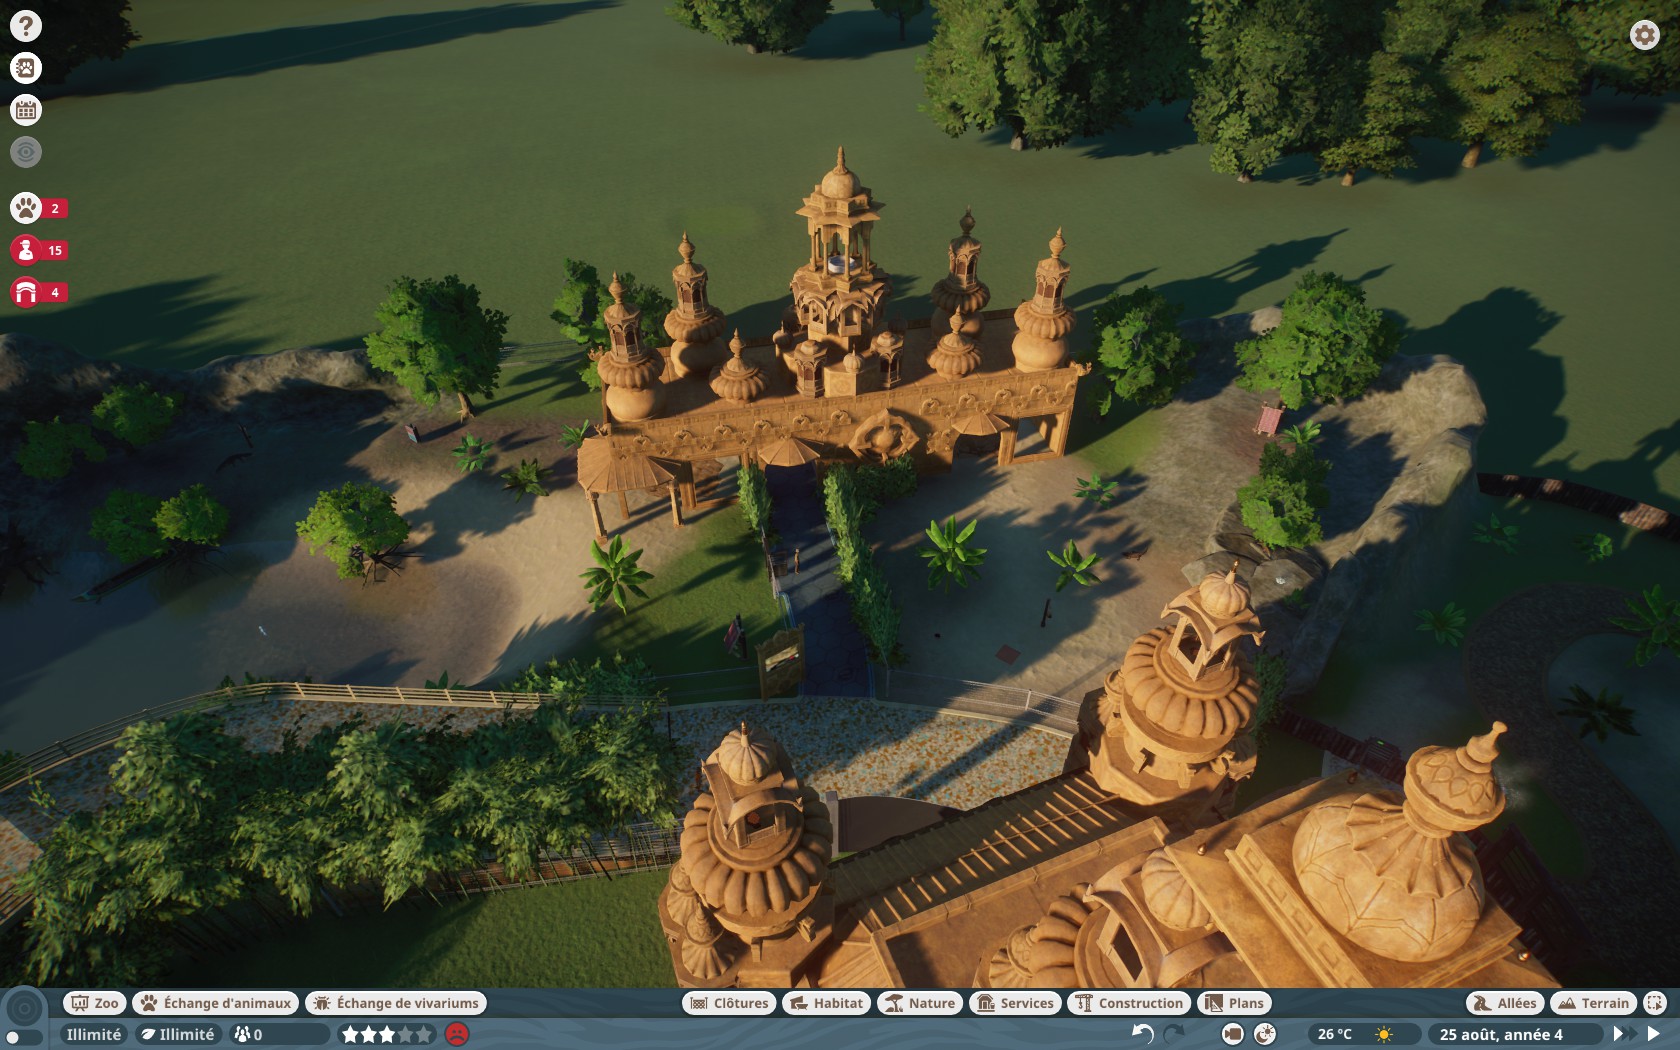Click the Illimité conservation credits indicator
This screenshot has height=1050, width=1680.
(179, 1034)
